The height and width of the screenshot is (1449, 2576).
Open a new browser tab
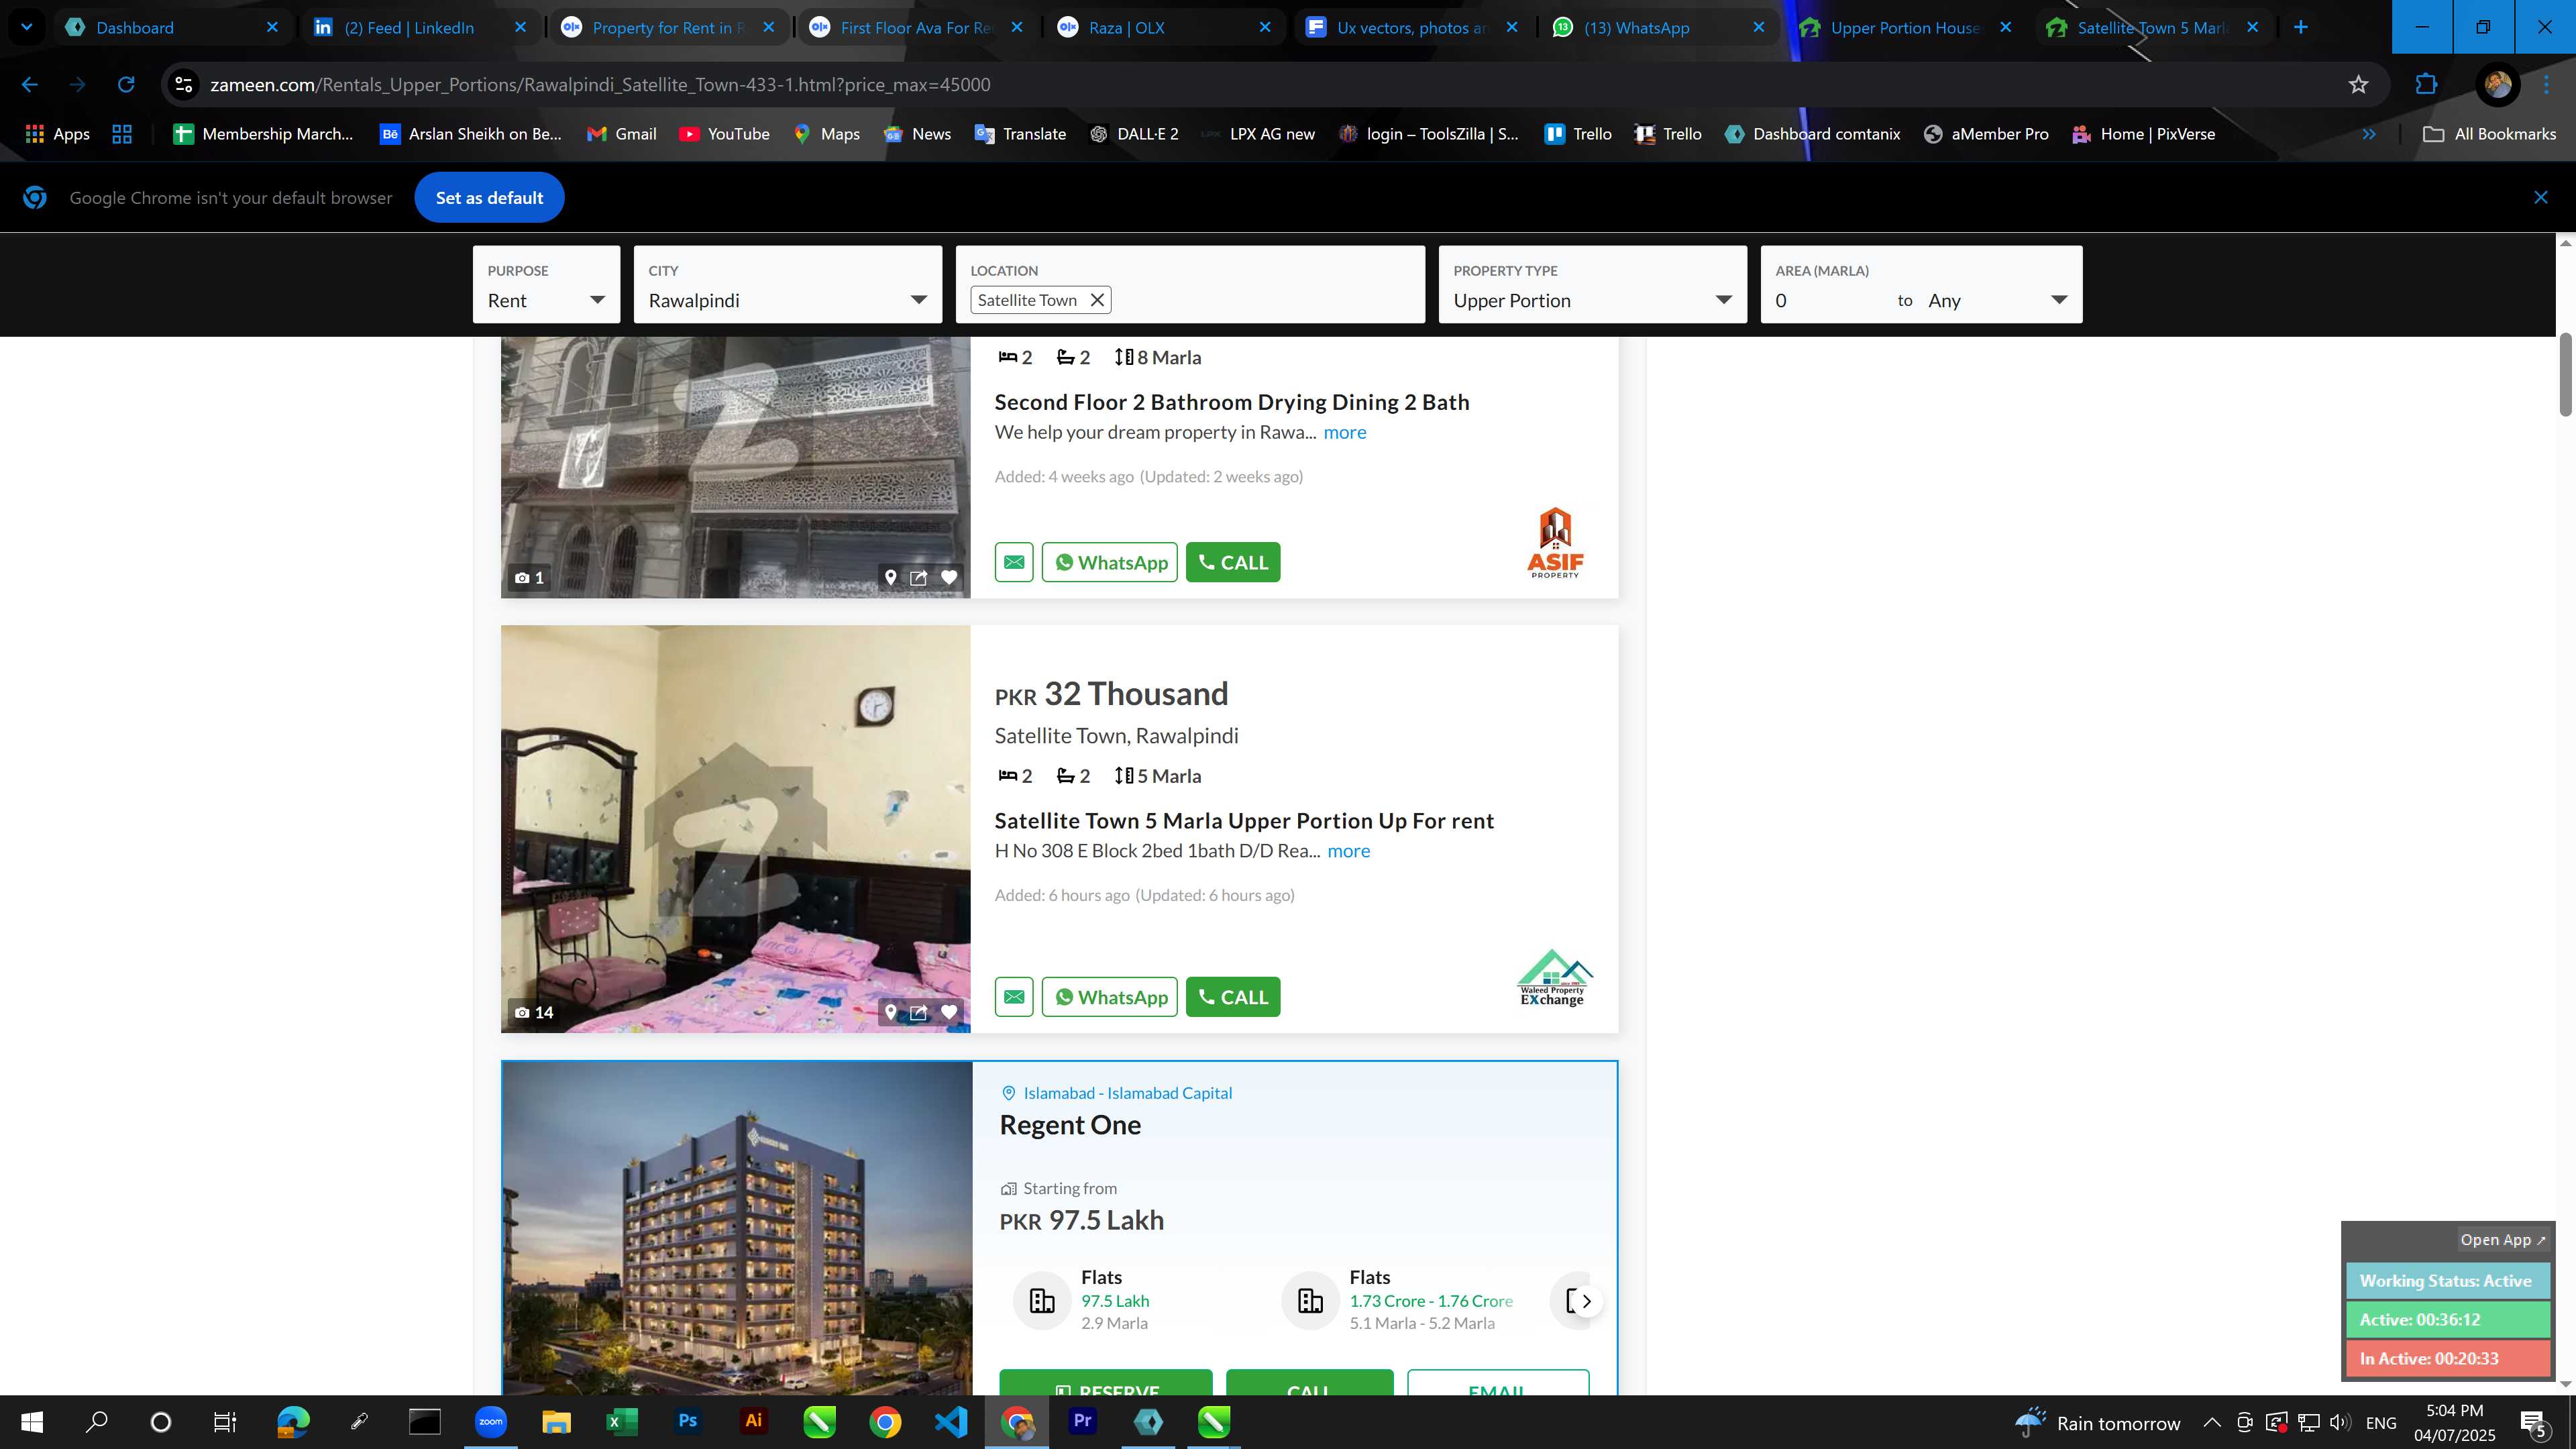[2301, 27]
